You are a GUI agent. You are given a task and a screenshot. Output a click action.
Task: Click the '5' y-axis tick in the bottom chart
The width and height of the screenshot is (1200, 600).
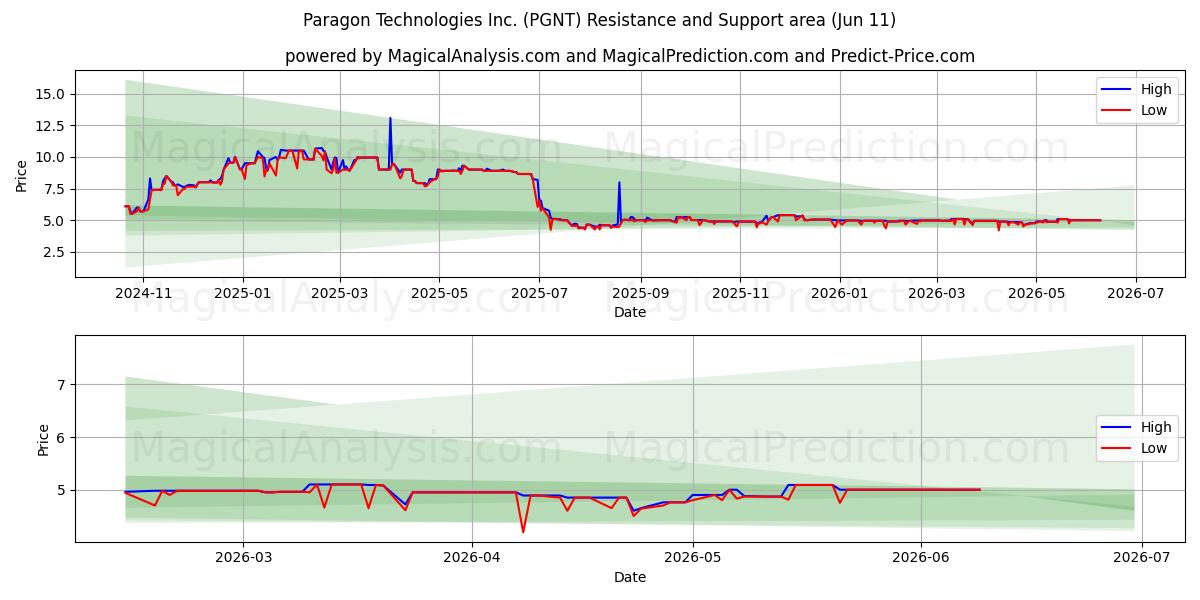(x=62, y=490)
